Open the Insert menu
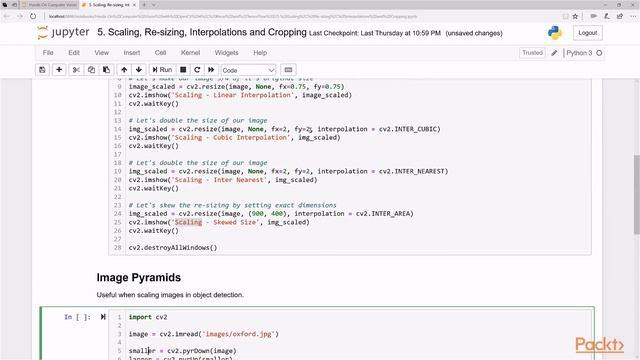Image resolution: width=640 pixels, height=360 pixels. pyautogui.click(x=132, y=53)
